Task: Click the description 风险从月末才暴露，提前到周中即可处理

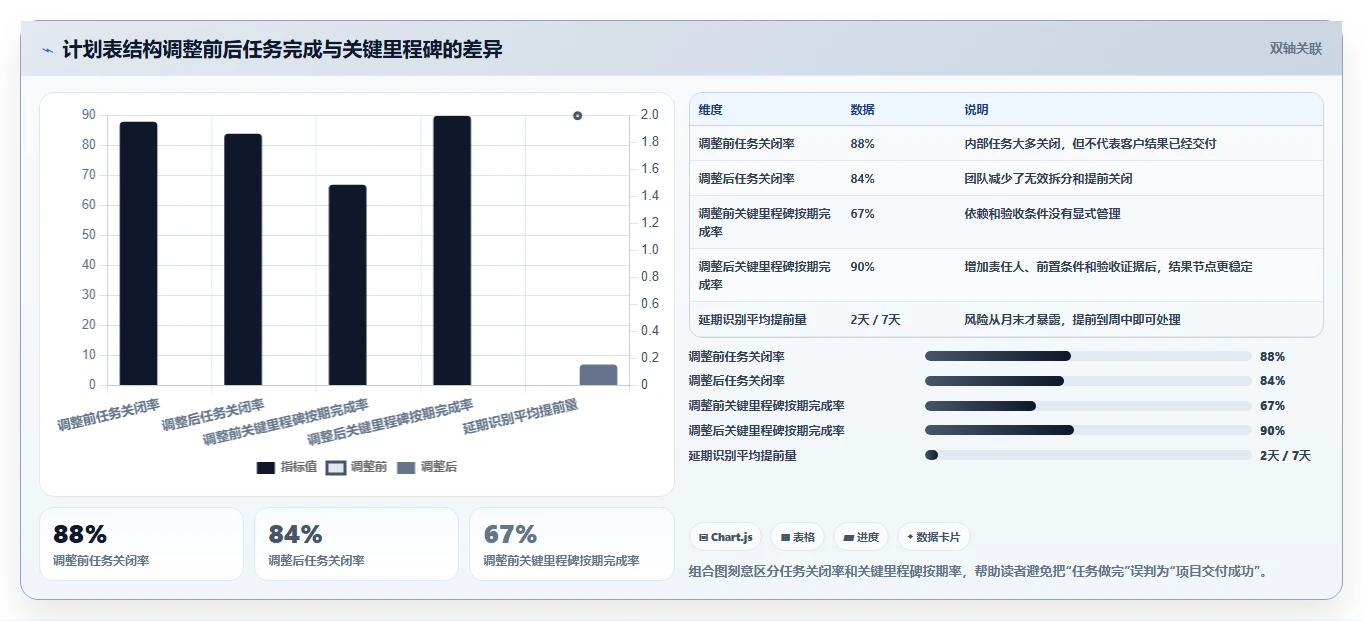Action: pos(1072,320)
